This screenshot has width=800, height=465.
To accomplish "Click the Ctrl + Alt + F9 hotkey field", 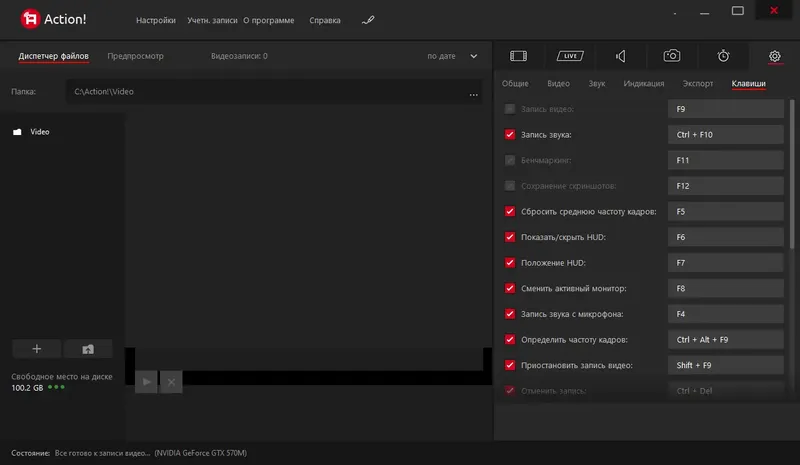I will coord(725,340).
